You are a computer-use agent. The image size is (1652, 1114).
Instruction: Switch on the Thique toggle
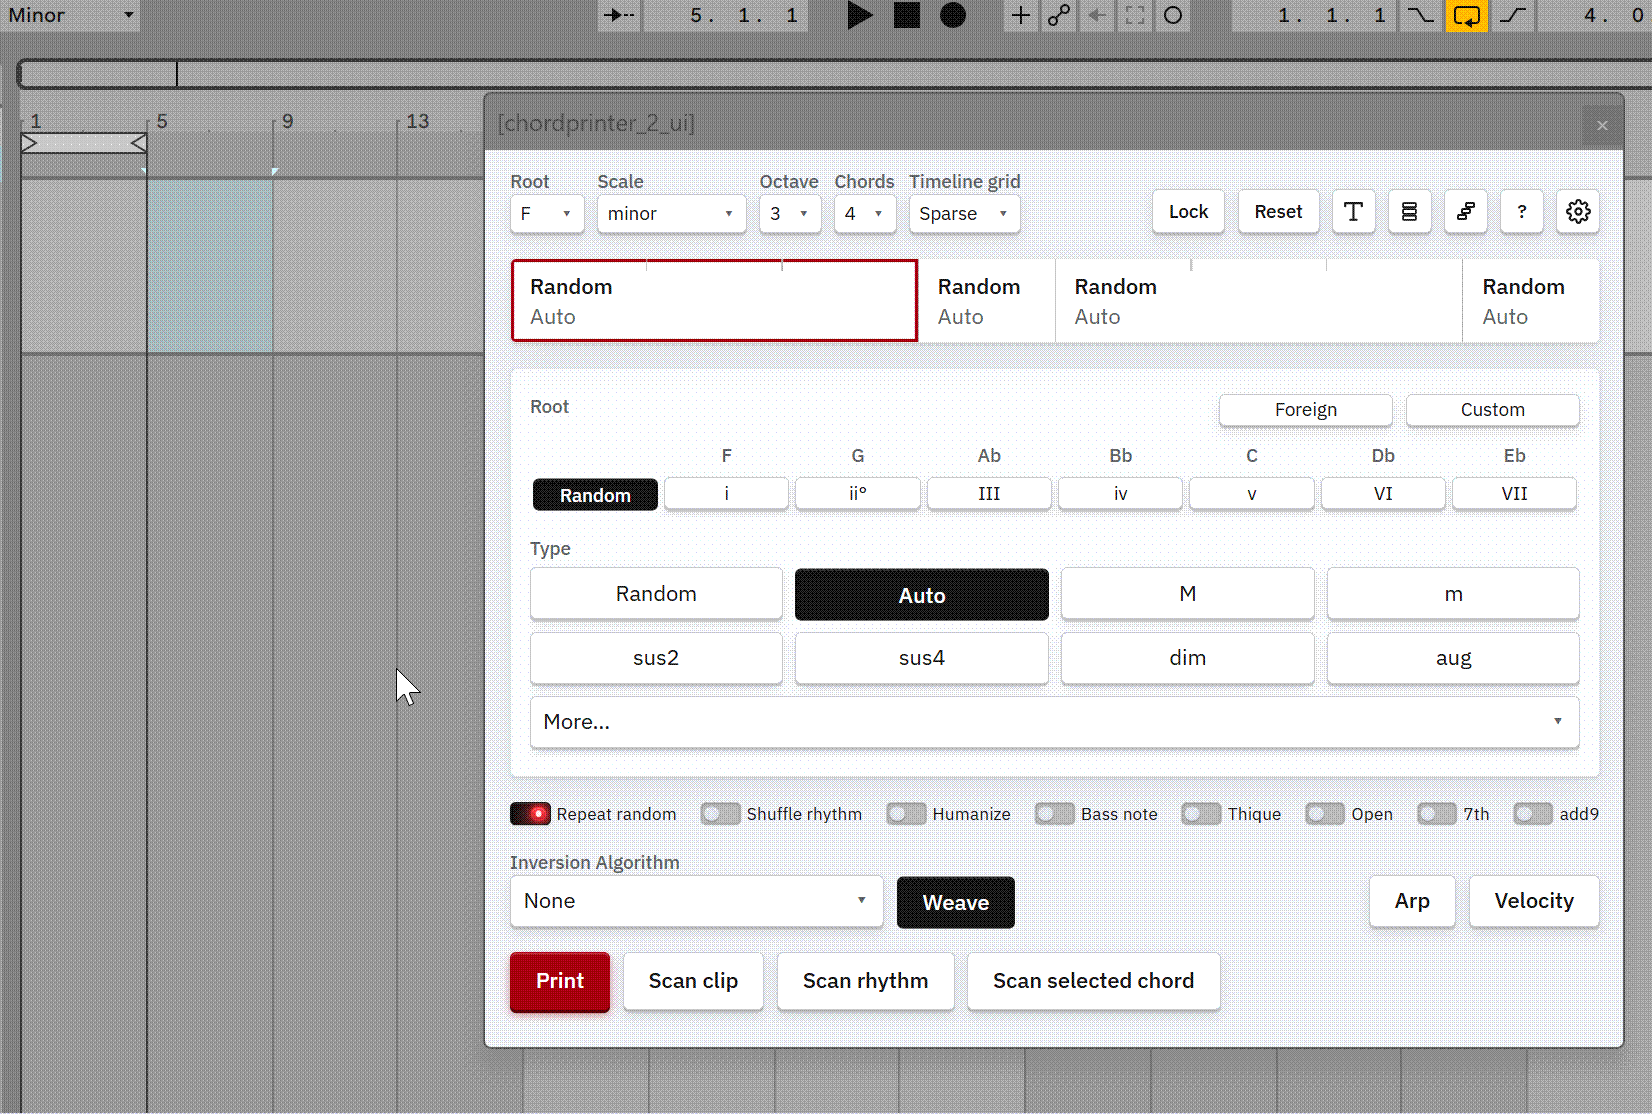coord(1201,814)
